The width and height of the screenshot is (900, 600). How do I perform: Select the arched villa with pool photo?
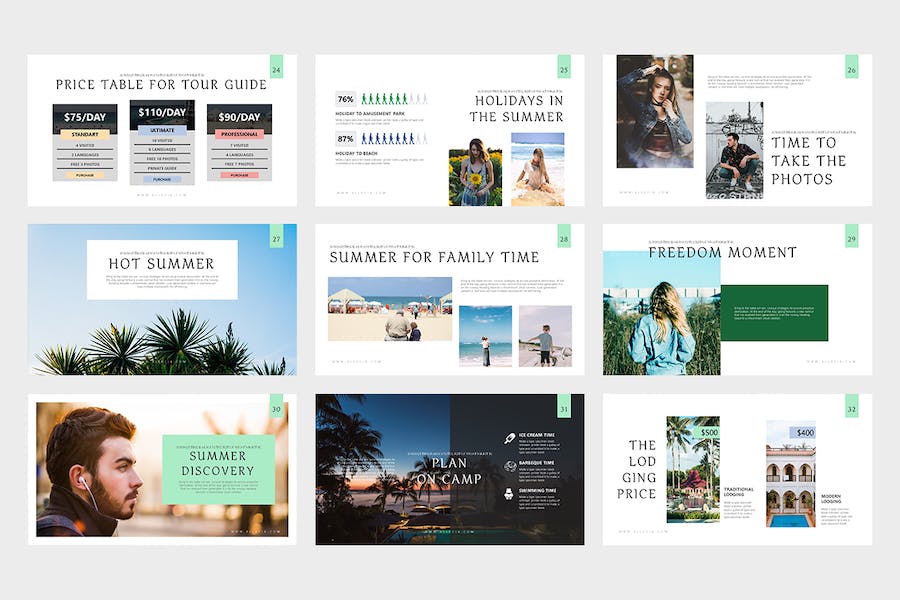(790, 474)
